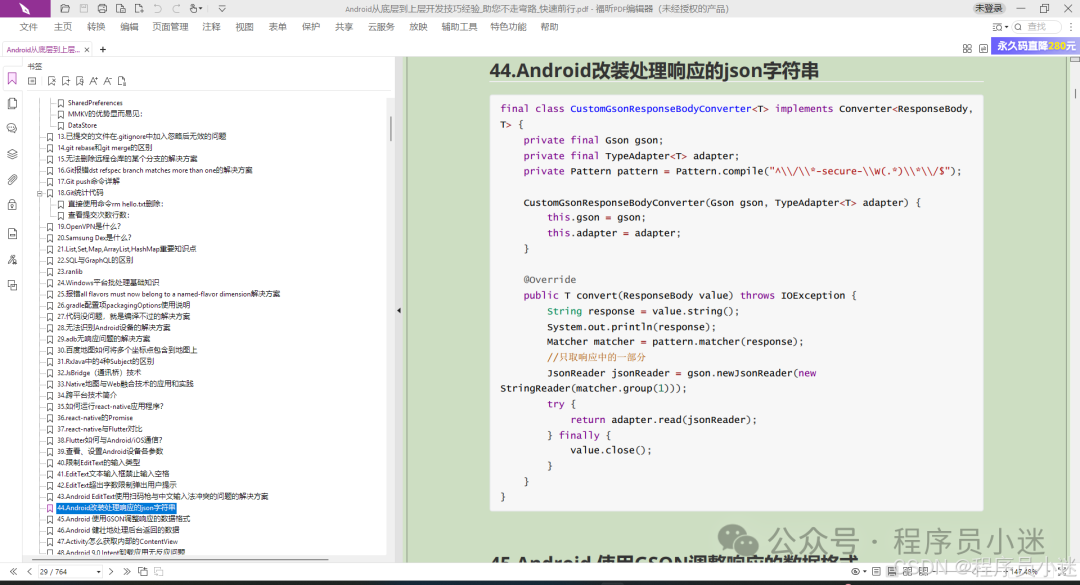
Task: Open the 编辑 ribbon tab
Action: (129, 27)
